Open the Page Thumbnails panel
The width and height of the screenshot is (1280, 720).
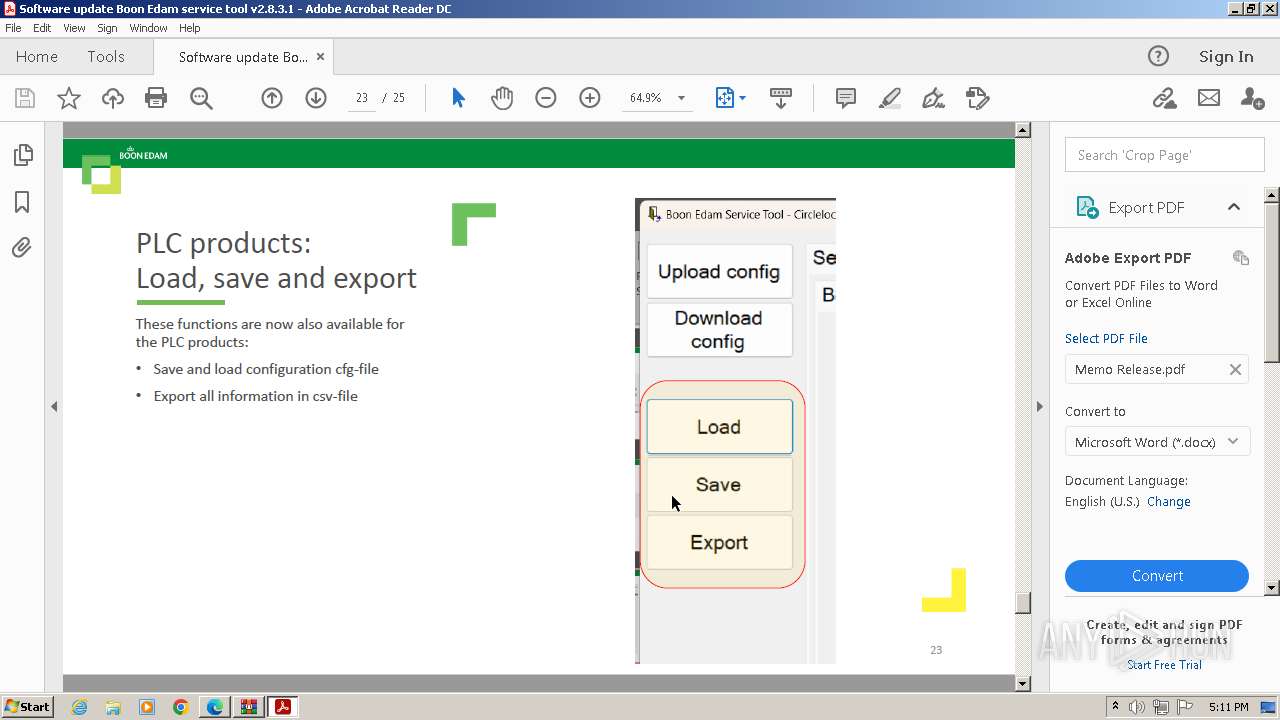22,155
